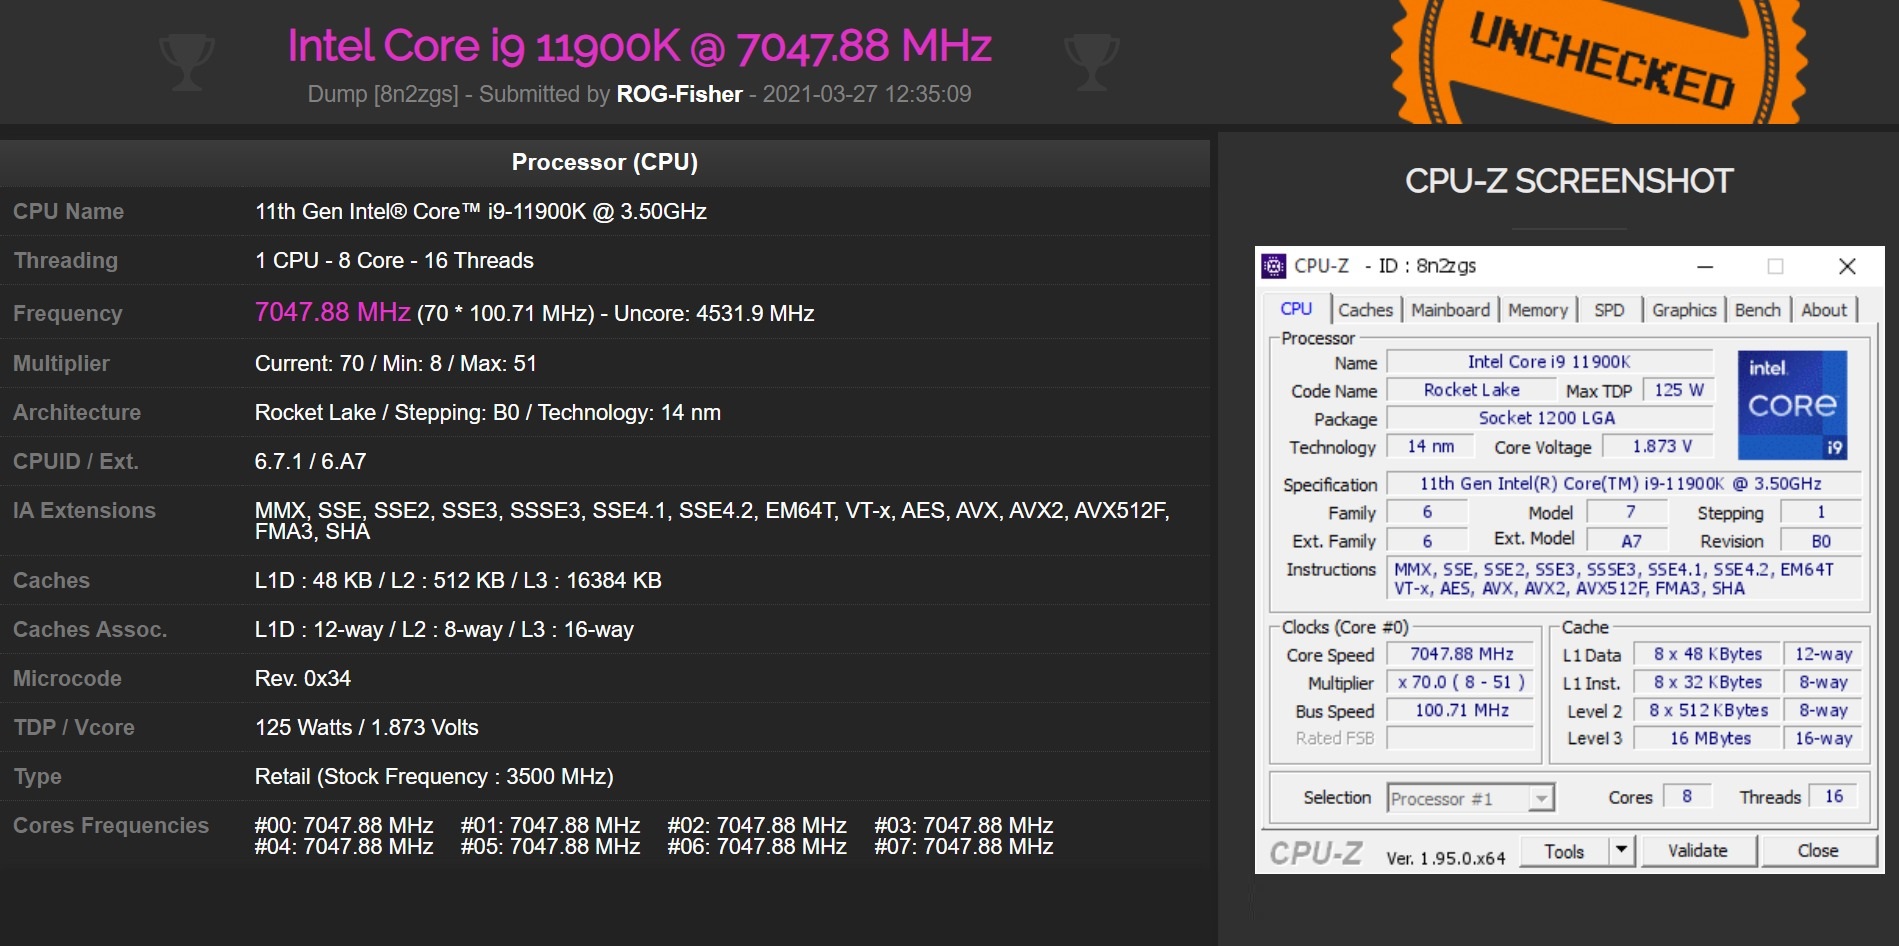The image size is (1899, 946).
Task: Open the Tools dropdown arrow
Action: (x=1622, y=851)
